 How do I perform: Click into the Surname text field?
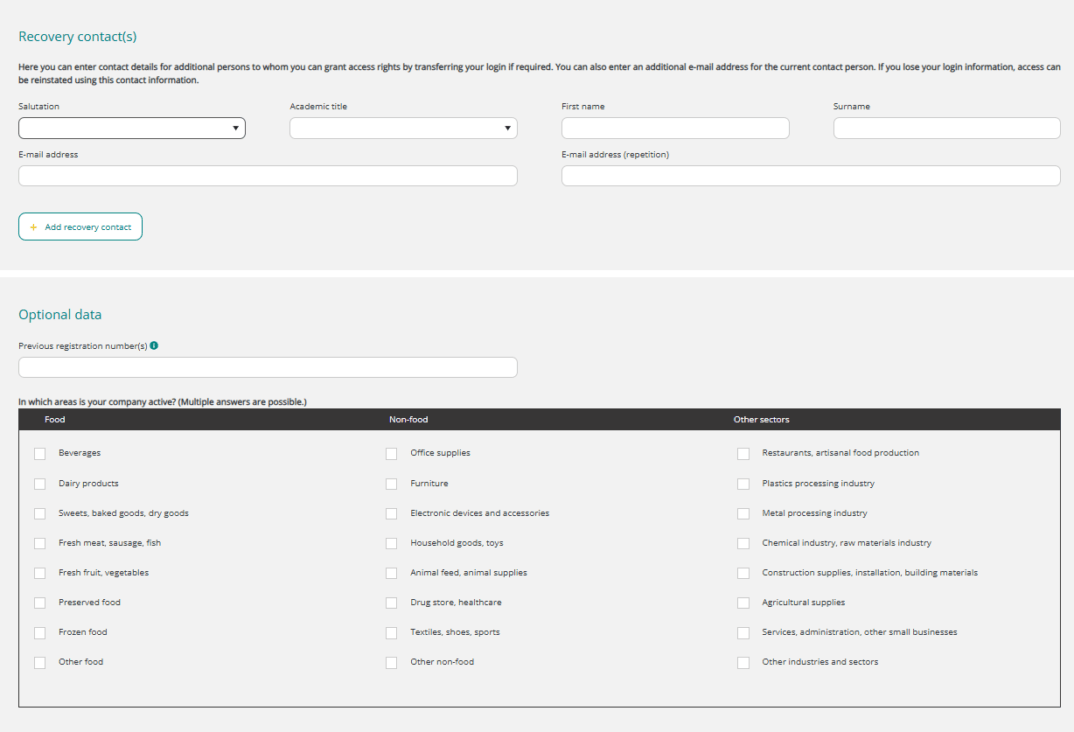click(946, 128)
